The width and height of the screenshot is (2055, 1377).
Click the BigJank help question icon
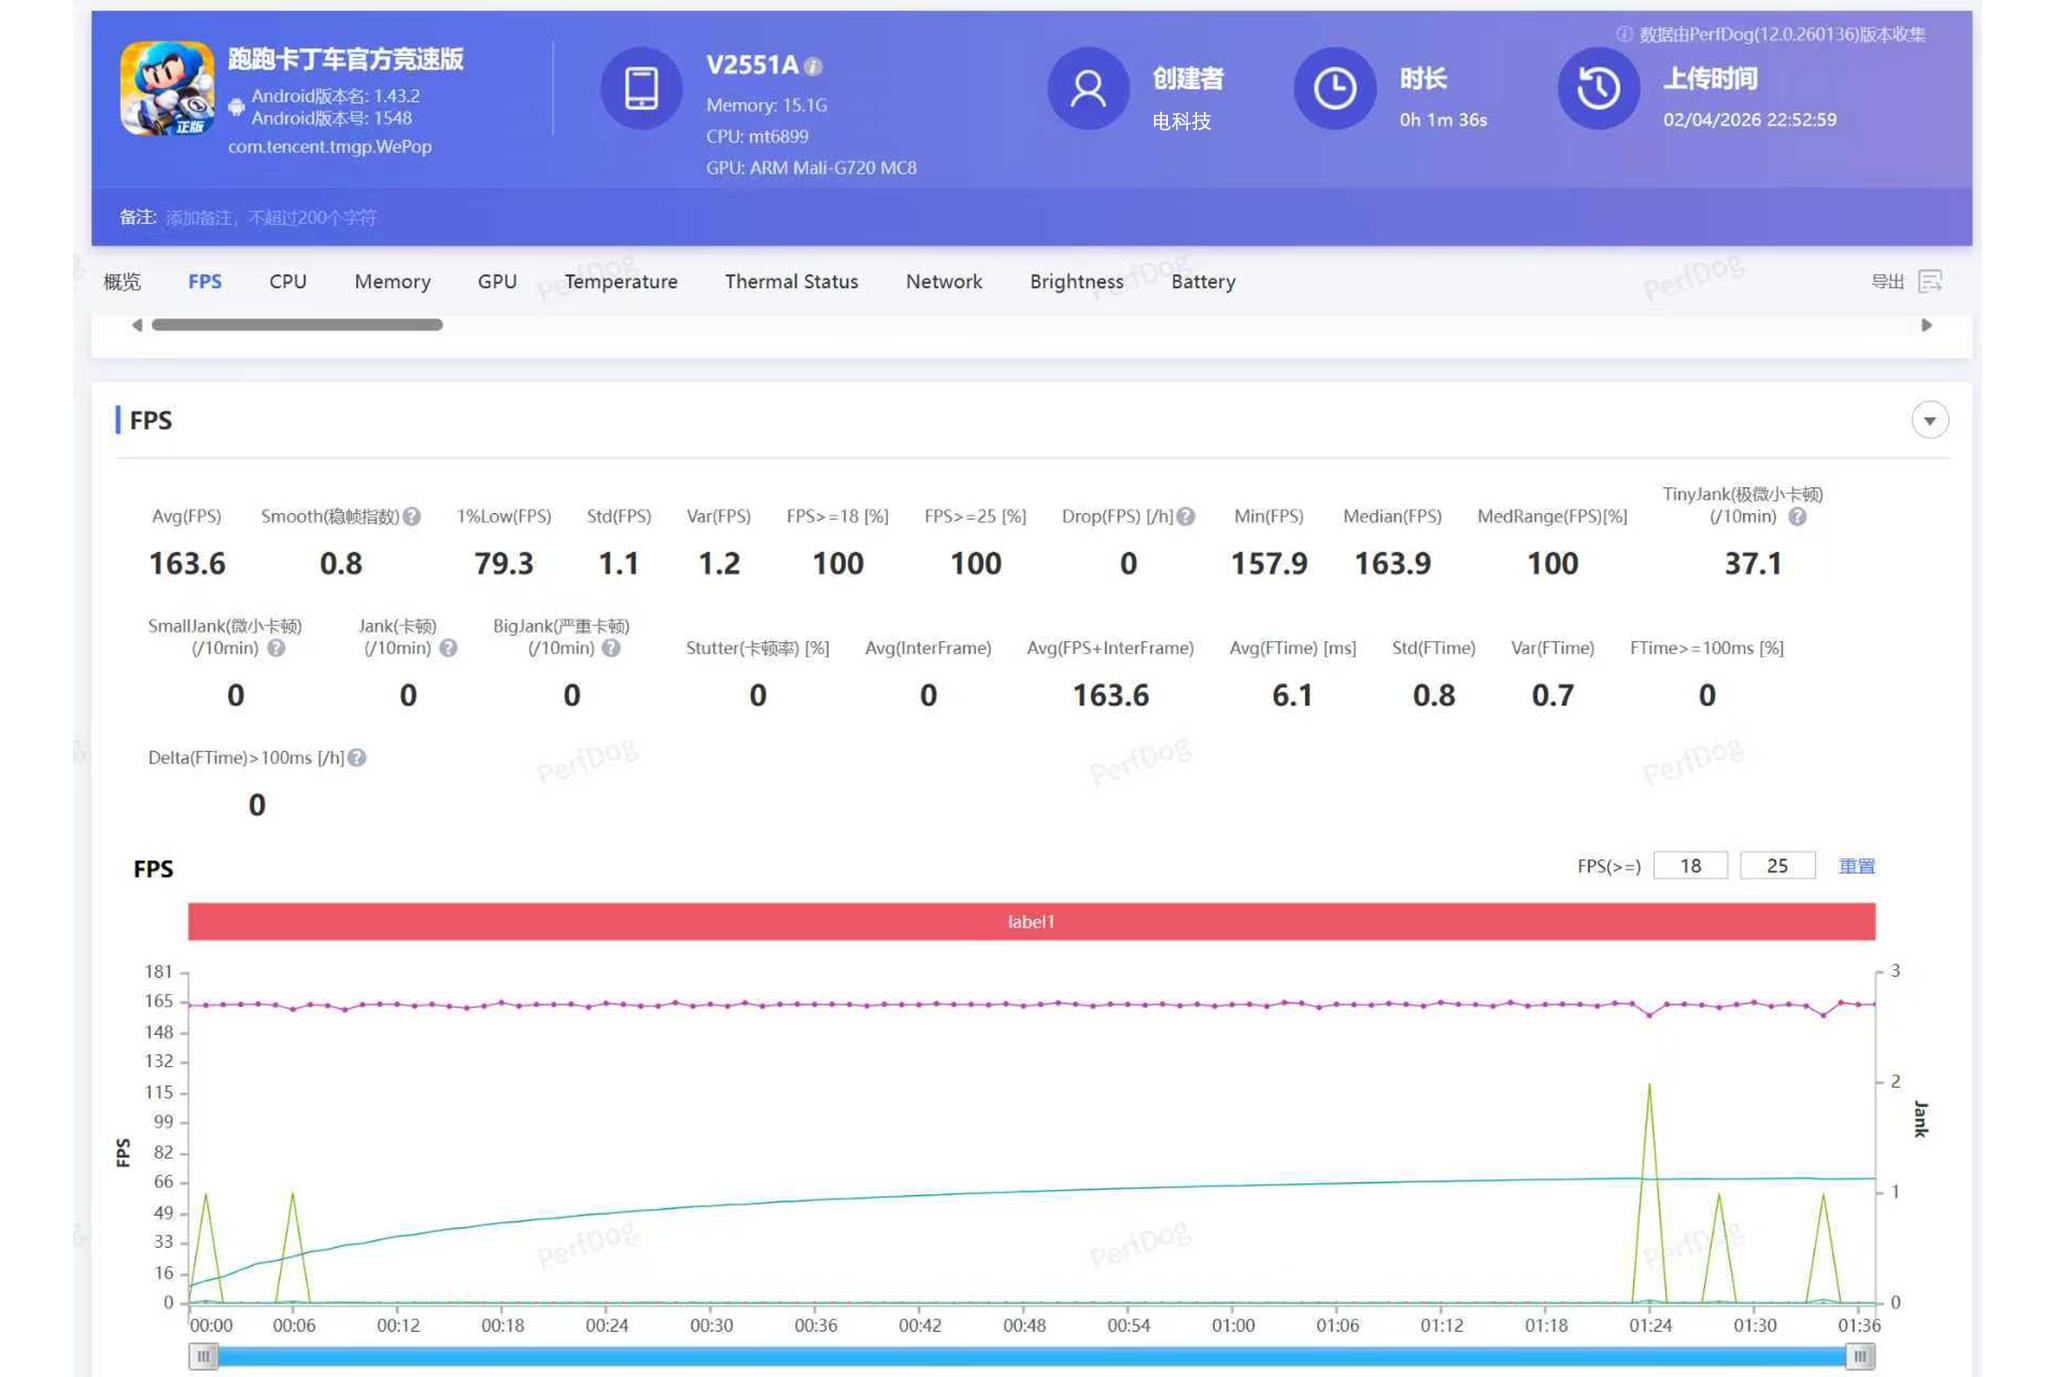point(611,648)
